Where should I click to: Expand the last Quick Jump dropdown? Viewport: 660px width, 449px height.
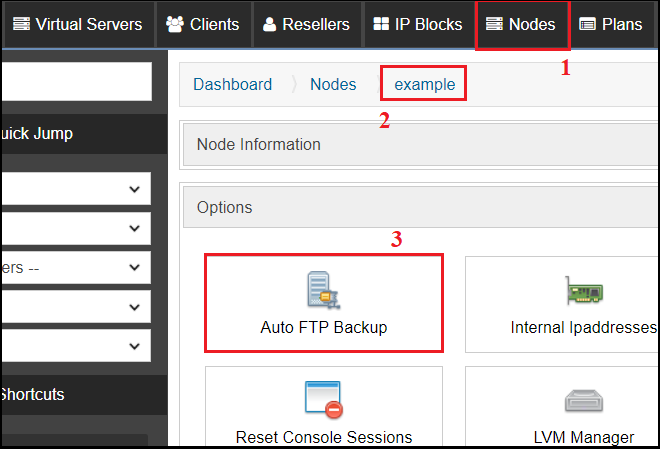(76, 346)
